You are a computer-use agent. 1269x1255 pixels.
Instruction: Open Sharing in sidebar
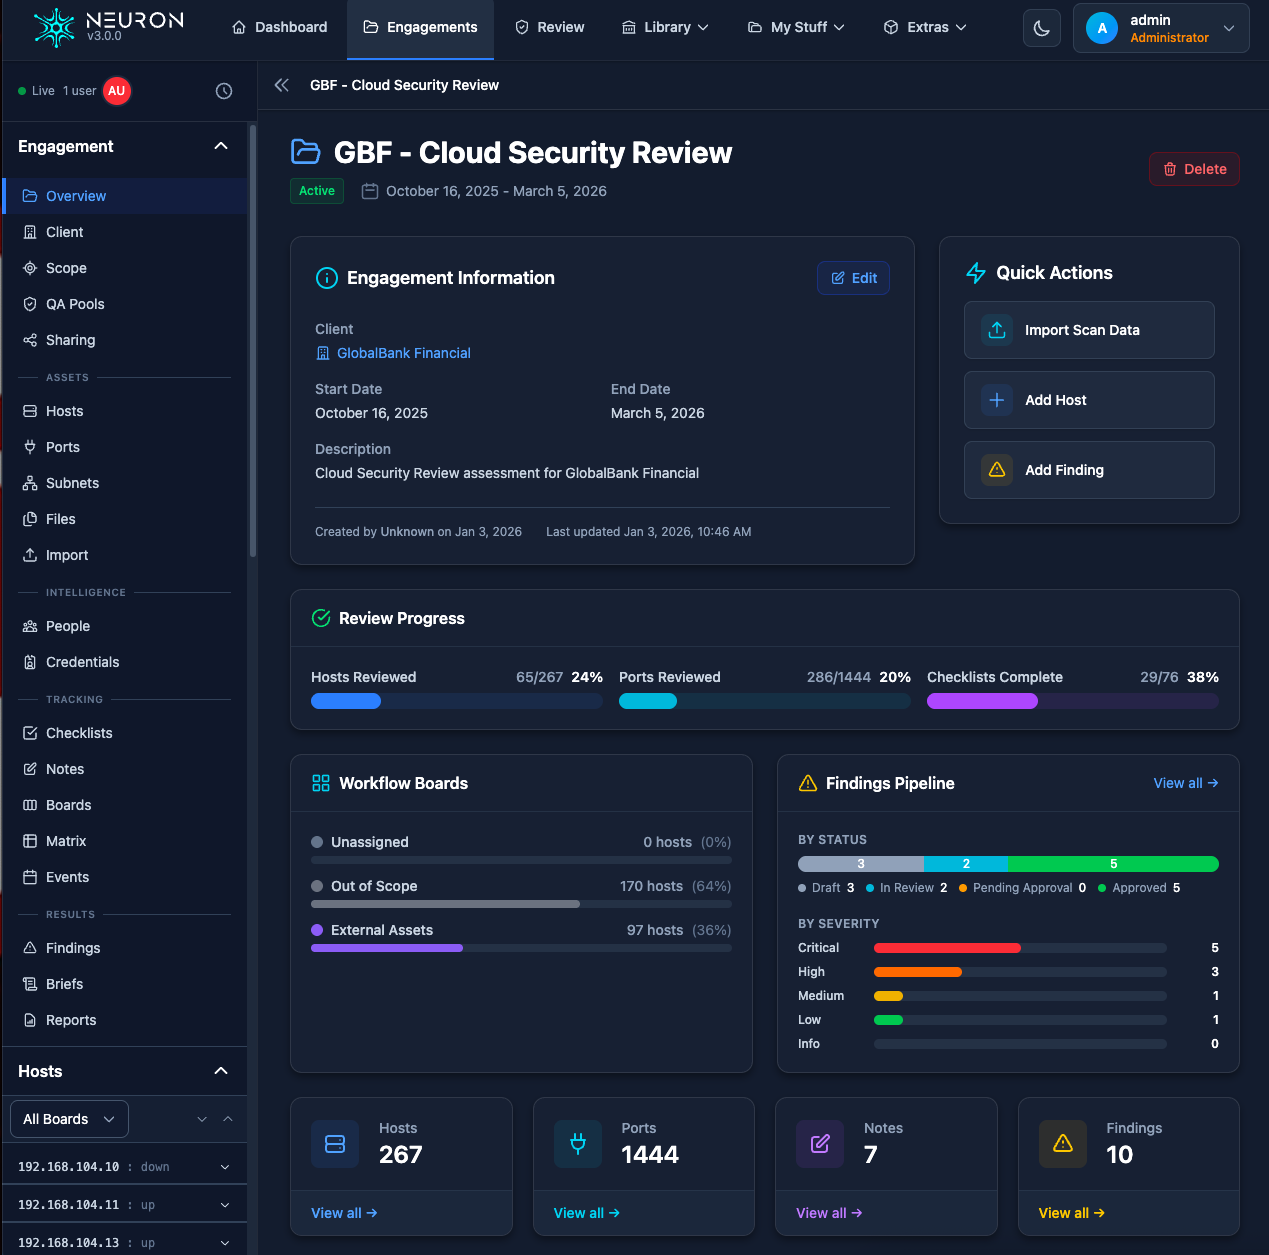(125, 340)
